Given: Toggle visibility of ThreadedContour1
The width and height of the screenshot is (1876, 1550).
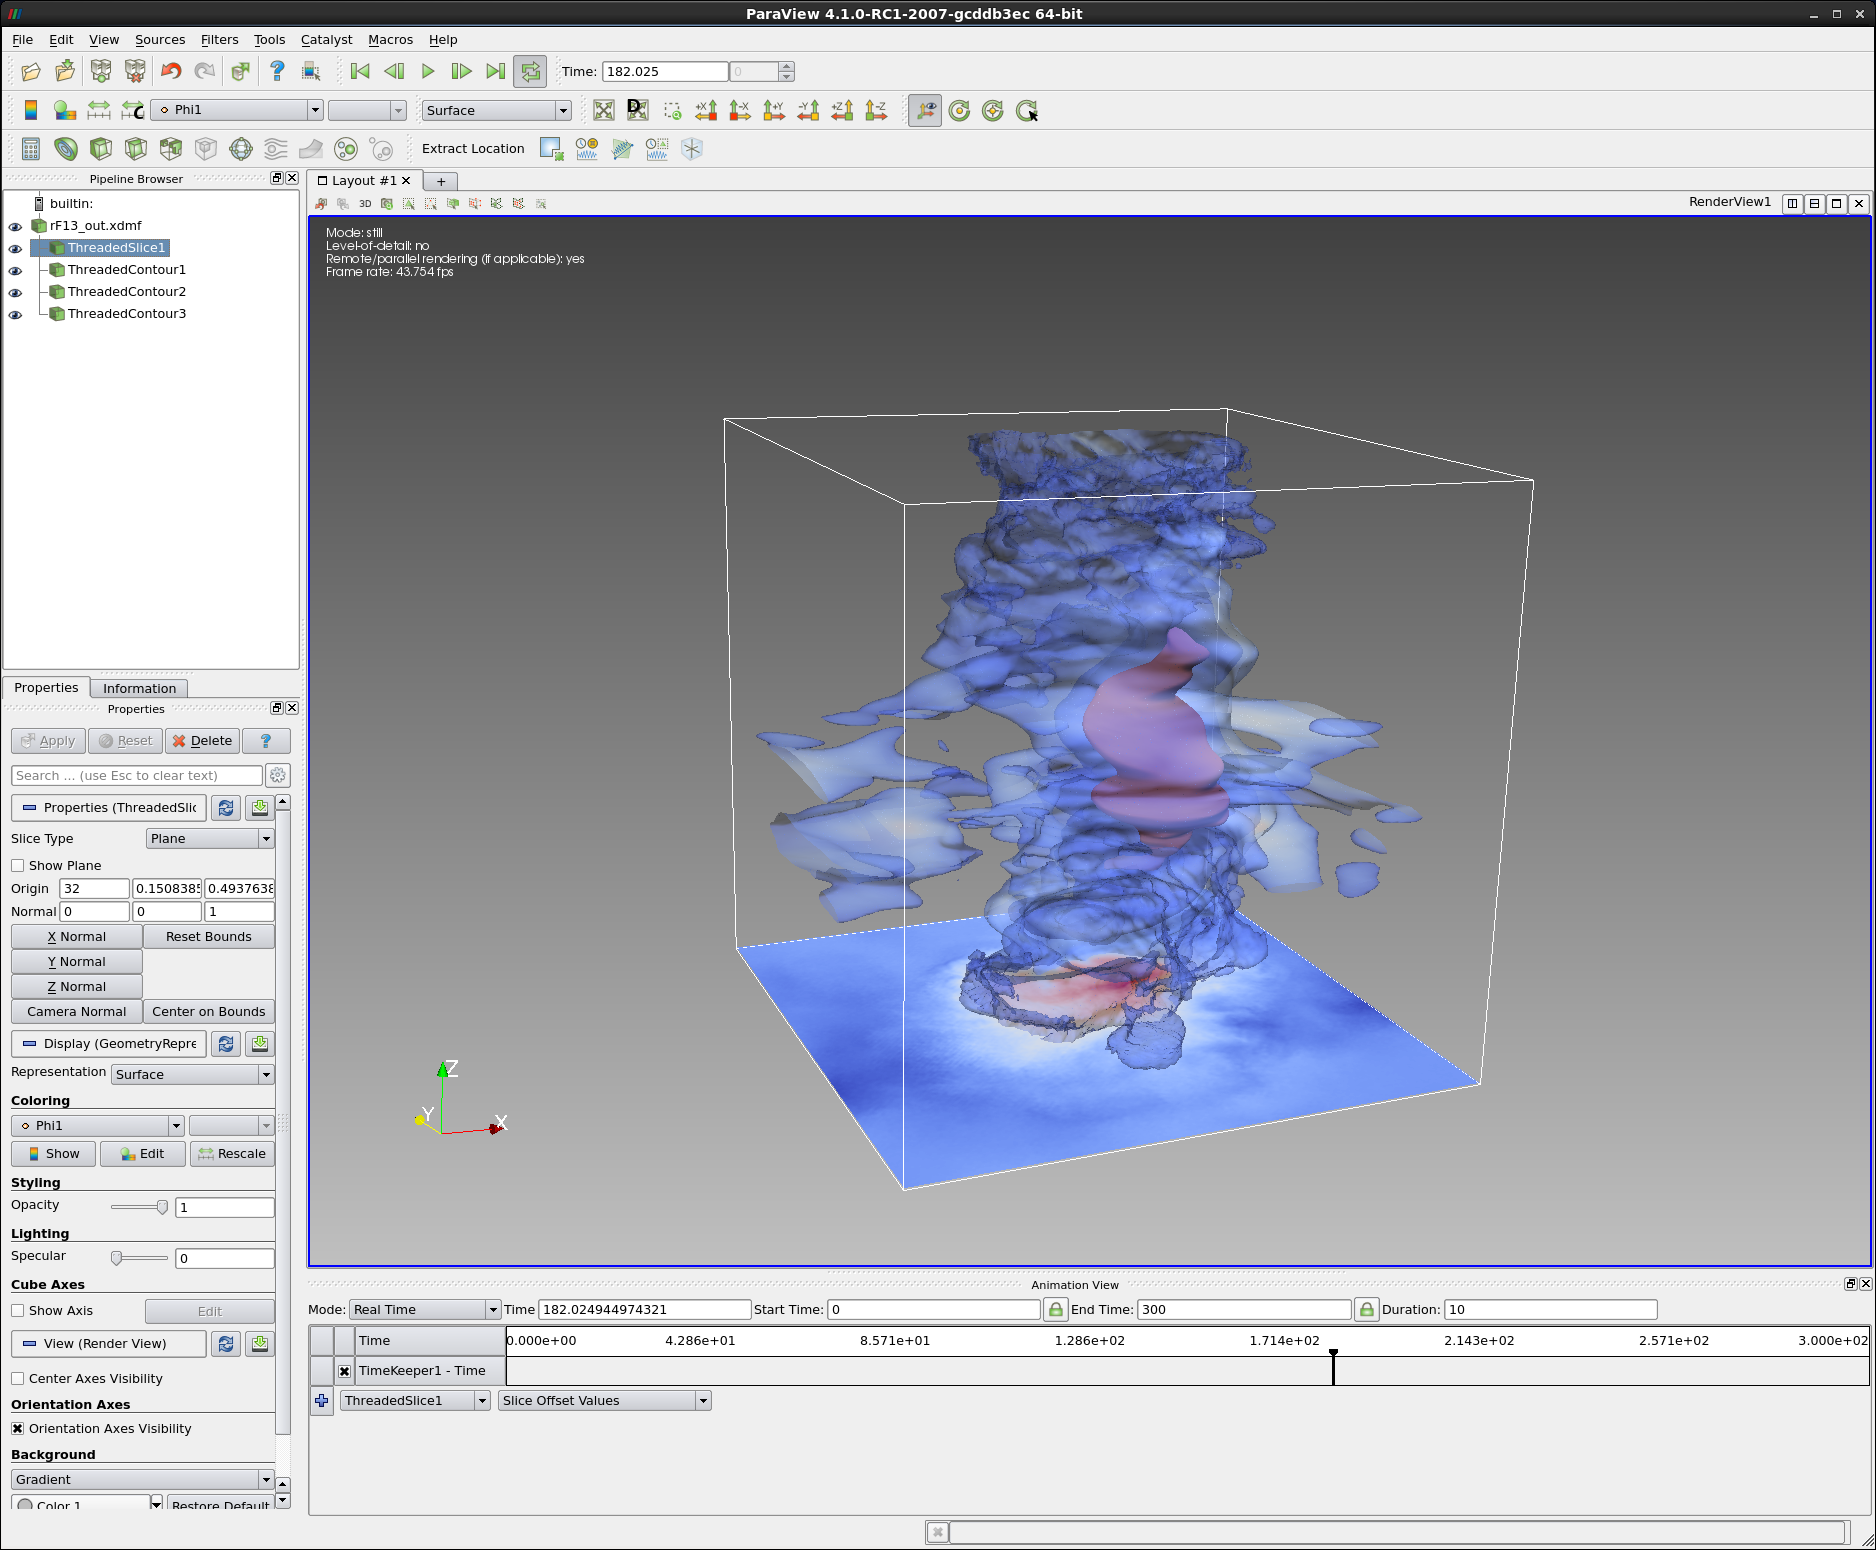Looking at the screenshot, I should tap(15, 270).
